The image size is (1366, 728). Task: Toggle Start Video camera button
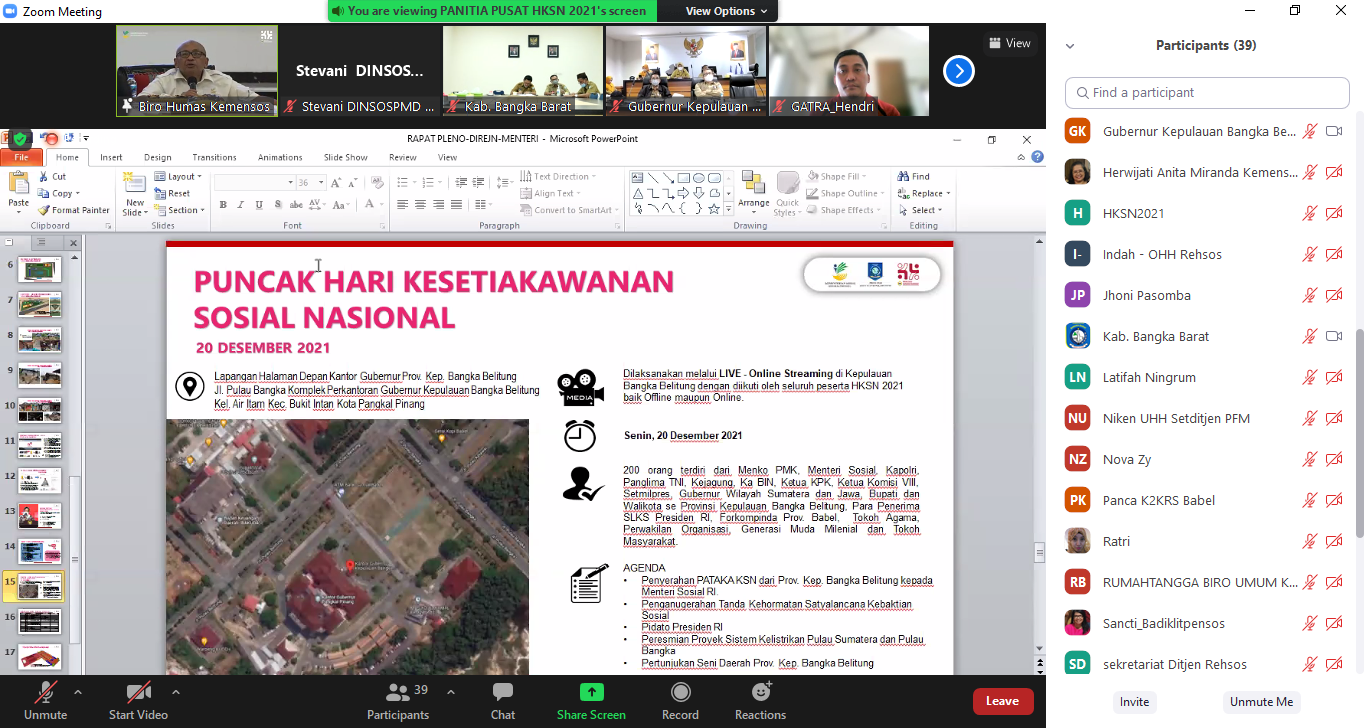tap(138, 693)
